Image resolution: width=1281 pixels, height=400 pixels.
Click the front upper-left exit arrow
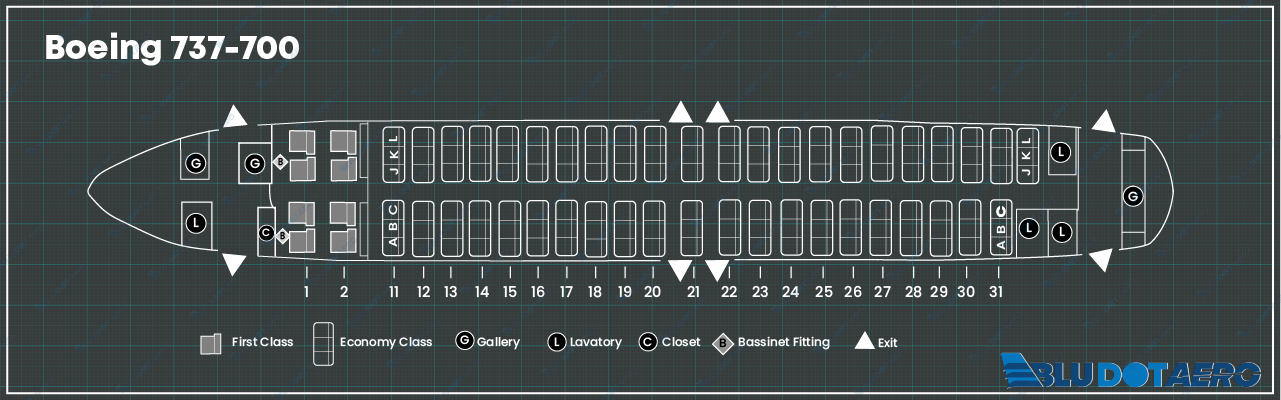coord(234,116)
